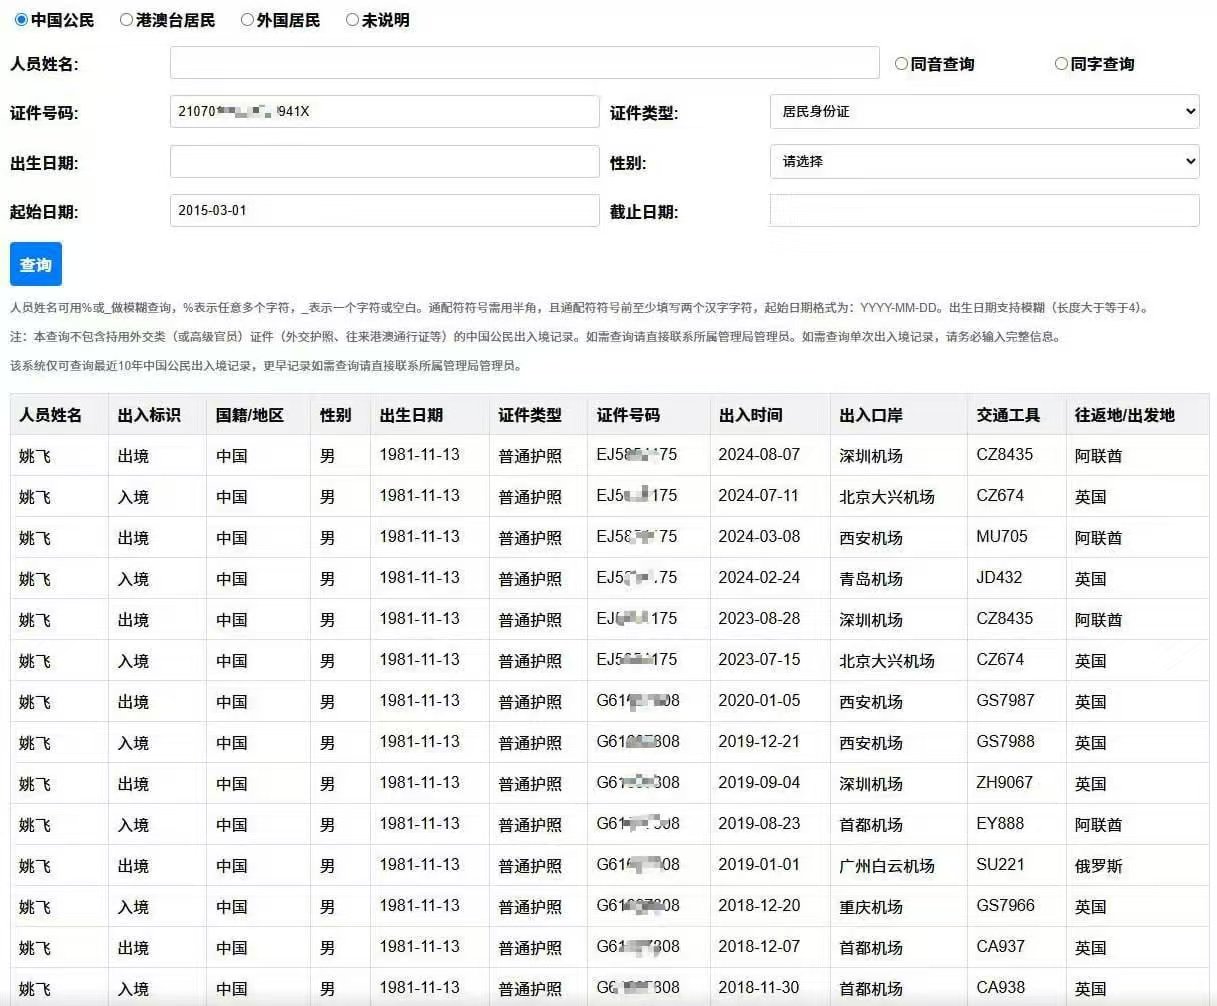Open the 证件类型 dropdown showing 居民身份证

click(x=985, y=111)
